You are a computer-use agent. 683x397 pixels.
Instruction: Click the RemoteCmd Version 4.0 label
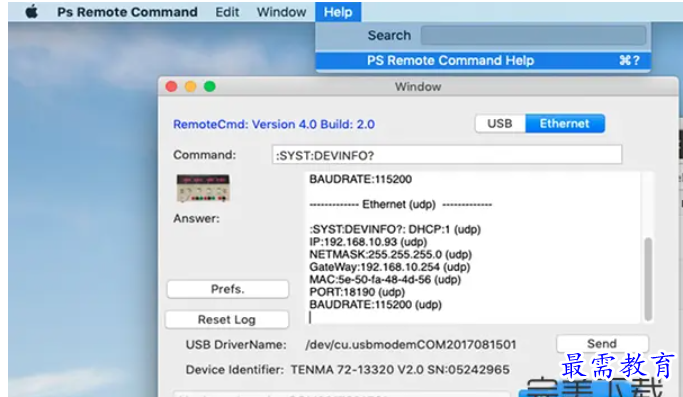click(274, 124)
